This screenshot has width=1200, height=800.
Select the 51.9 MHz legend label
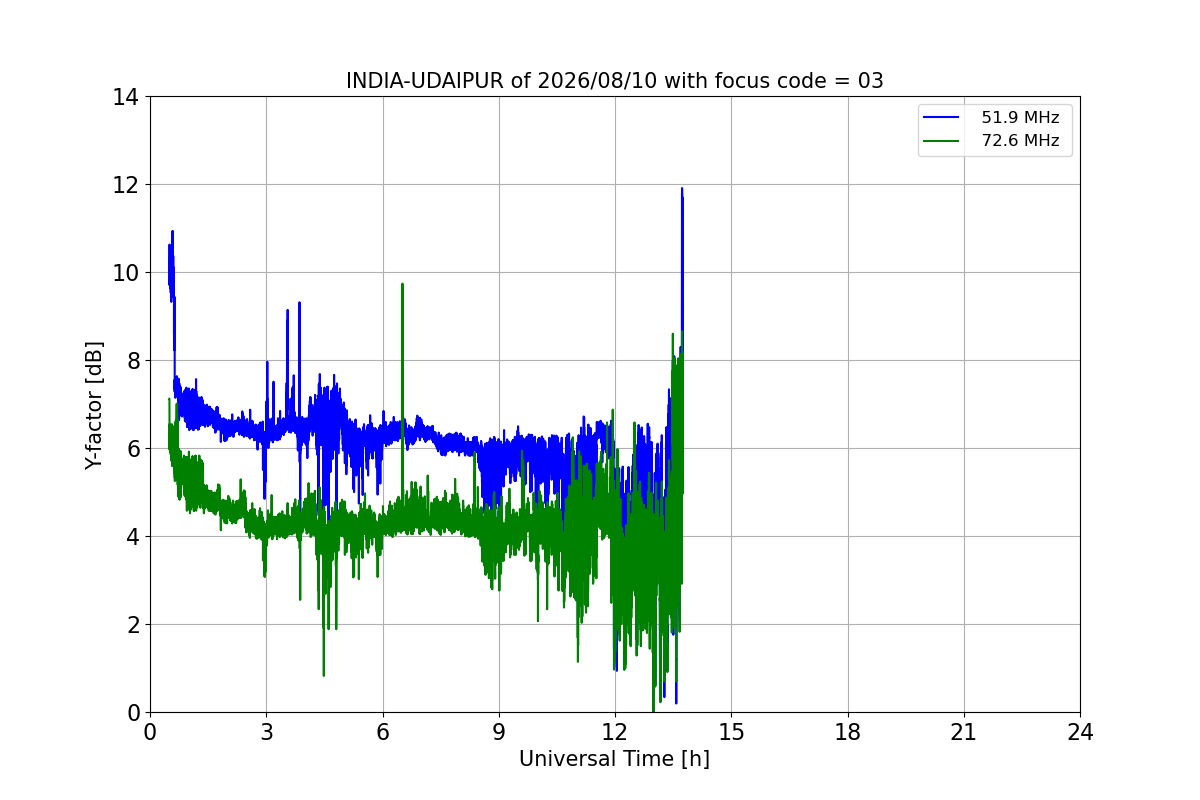(x=1020, y=118)
